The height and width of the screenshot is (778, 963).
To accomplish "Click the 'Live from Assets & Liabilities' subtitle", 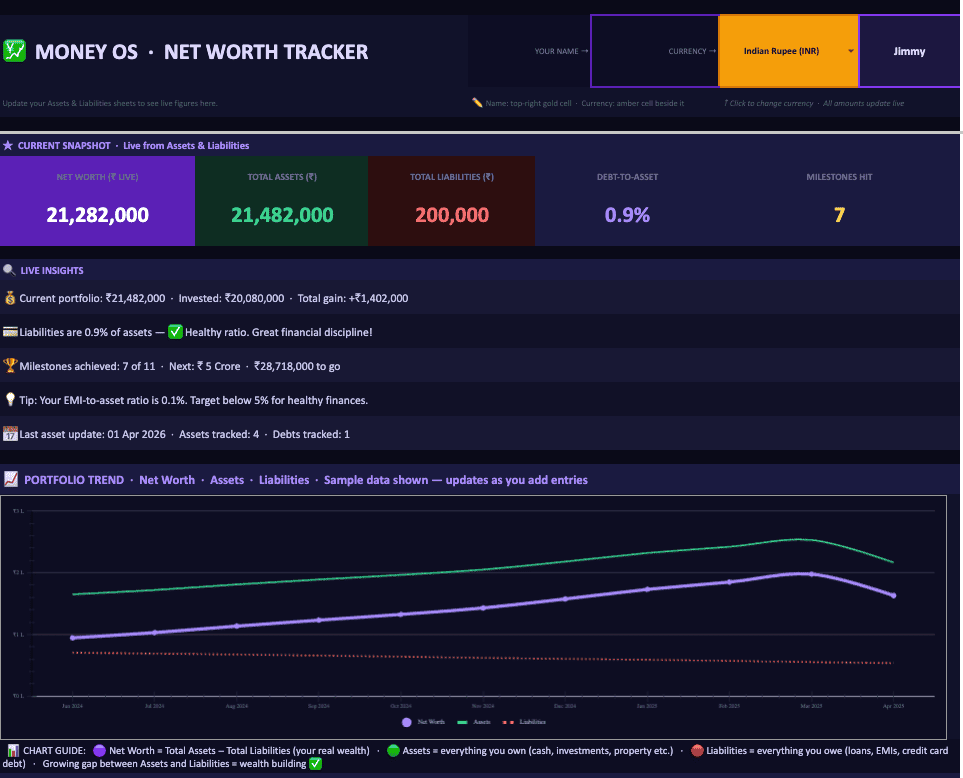I will tap(186, 146).
